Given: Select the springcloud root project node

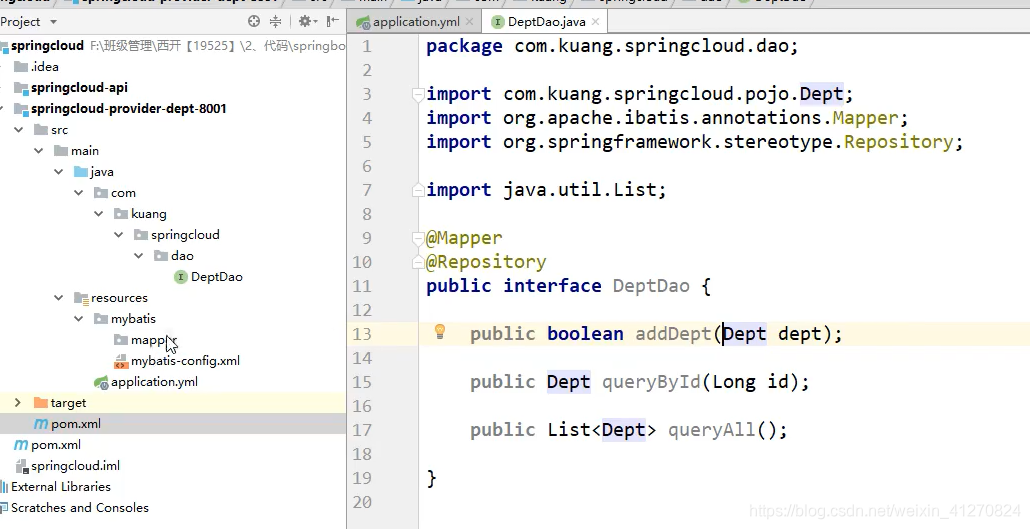Looking at the screenshot, I should [x=47, y=45].
